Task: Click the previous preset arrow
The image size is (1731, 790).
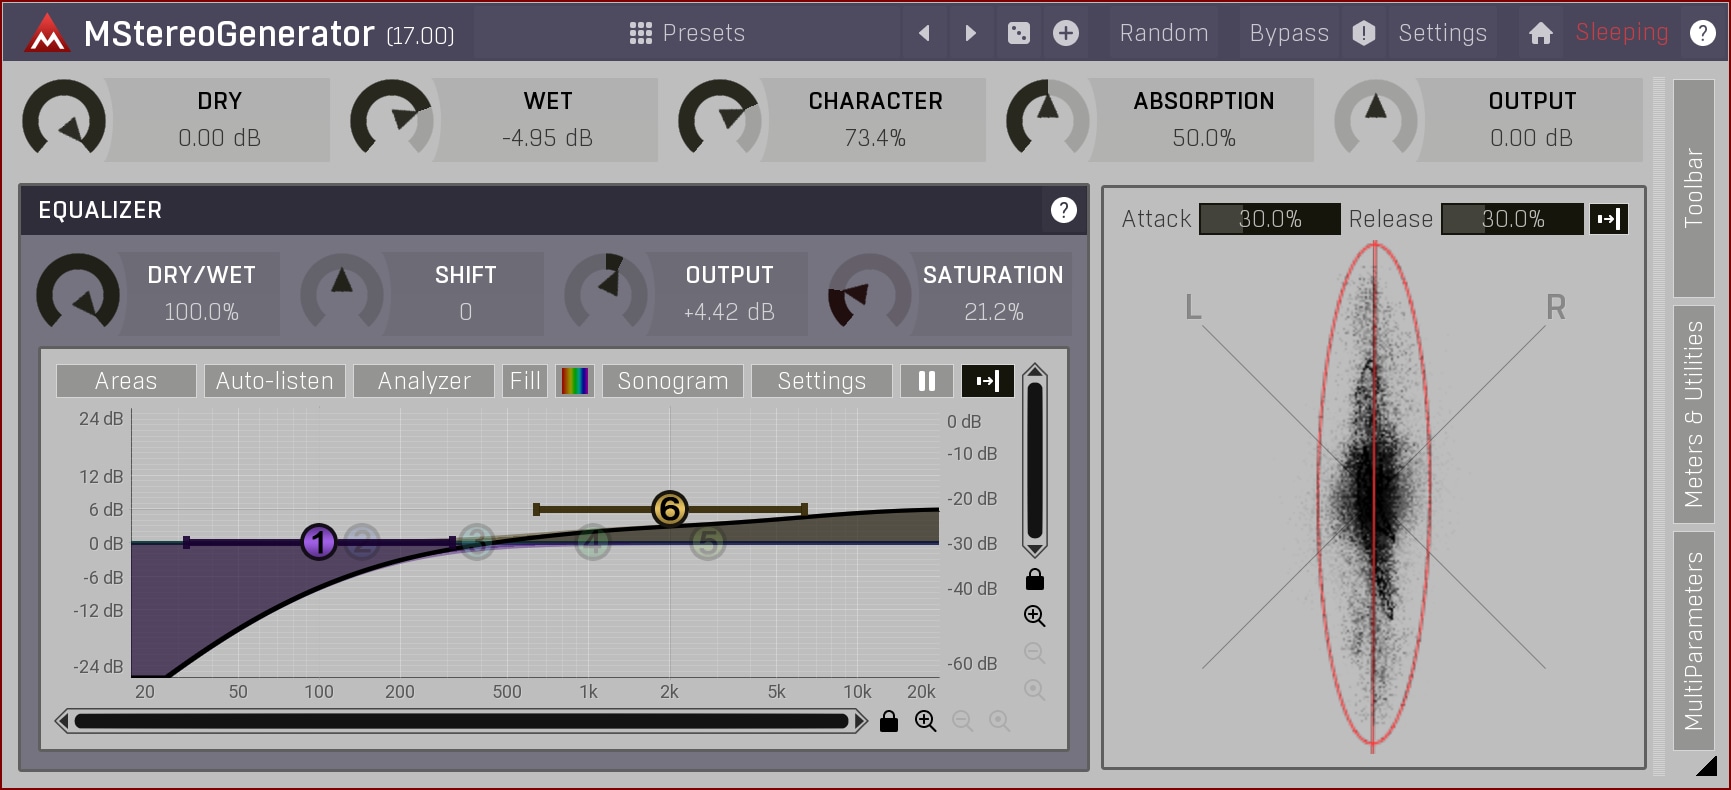Action: [924, 33]
